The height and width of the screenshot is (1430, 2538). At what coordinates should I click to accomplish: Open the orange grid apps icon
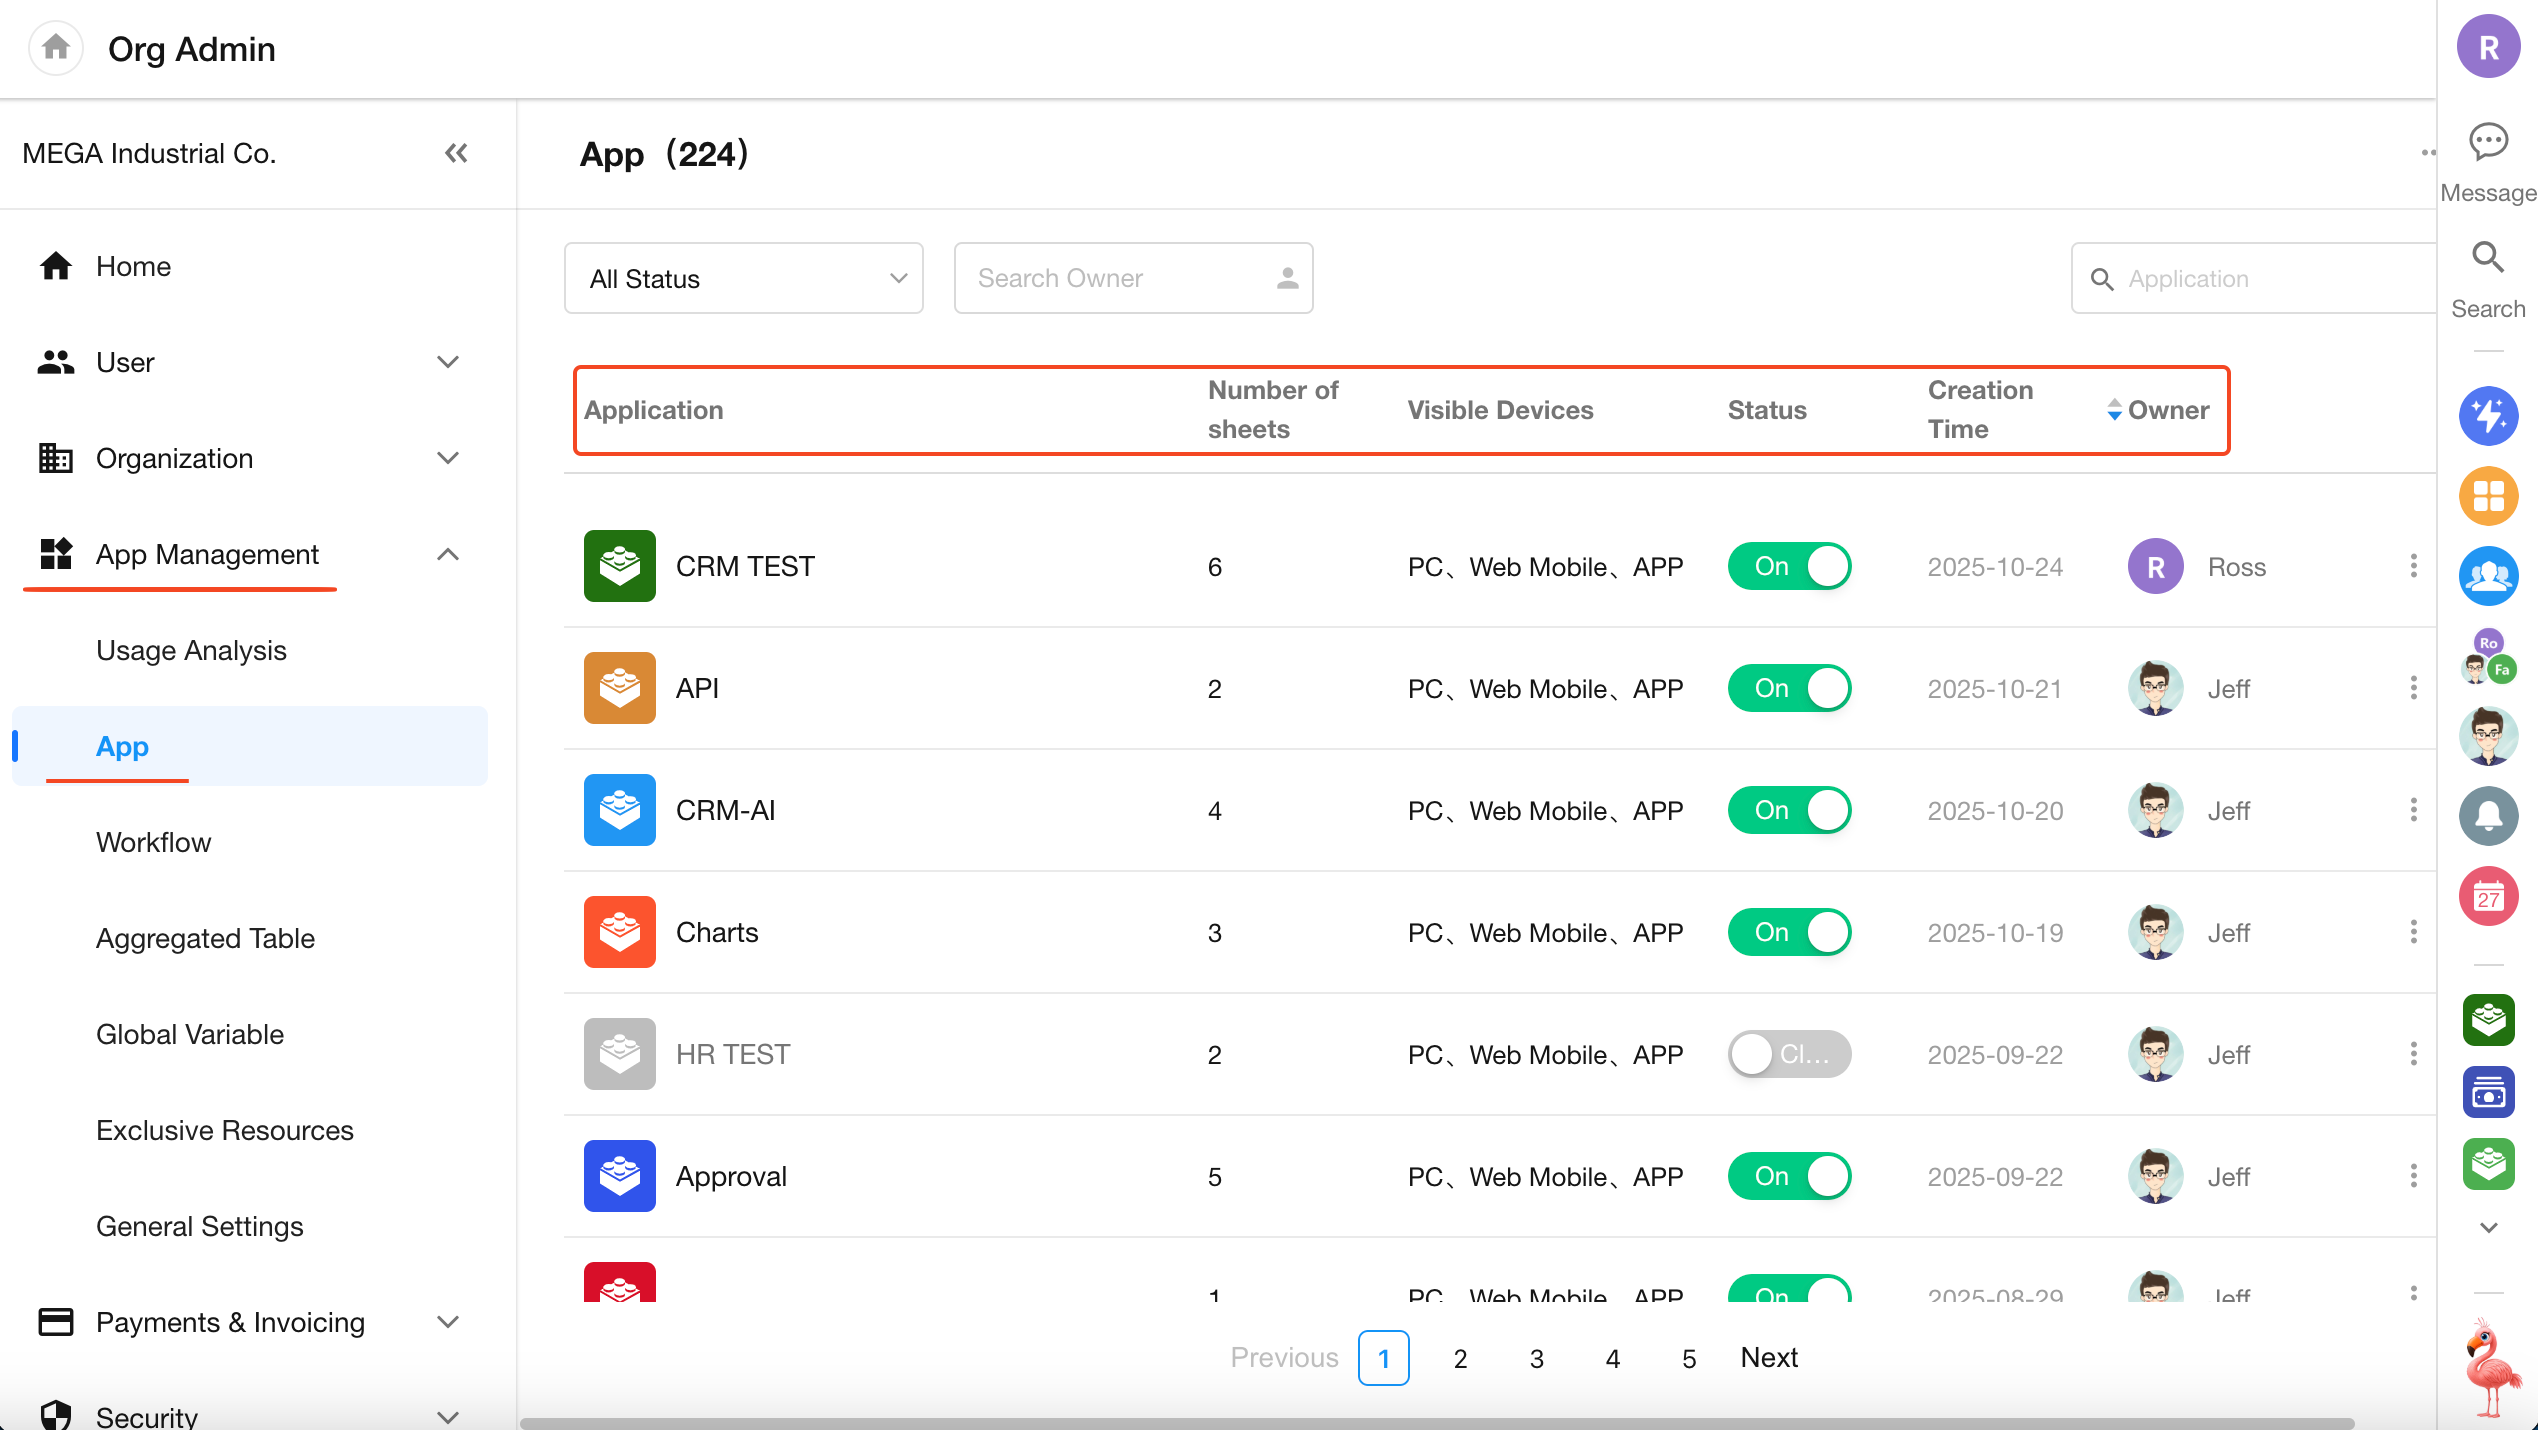pyautogui.click(x=2488, y=496)
